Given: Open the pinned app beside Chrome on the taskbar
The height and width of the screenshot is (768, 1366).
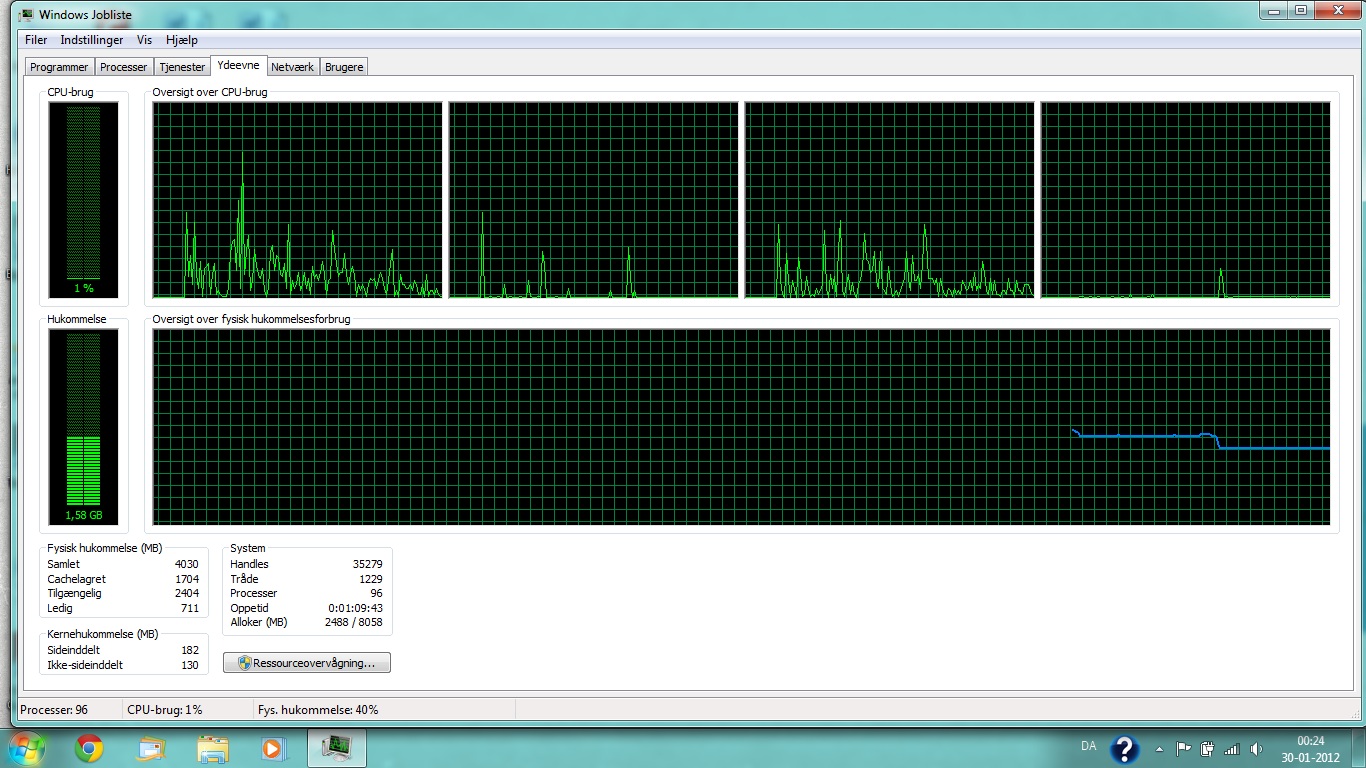Looking at the screenshot, I should tap(151, 748).
